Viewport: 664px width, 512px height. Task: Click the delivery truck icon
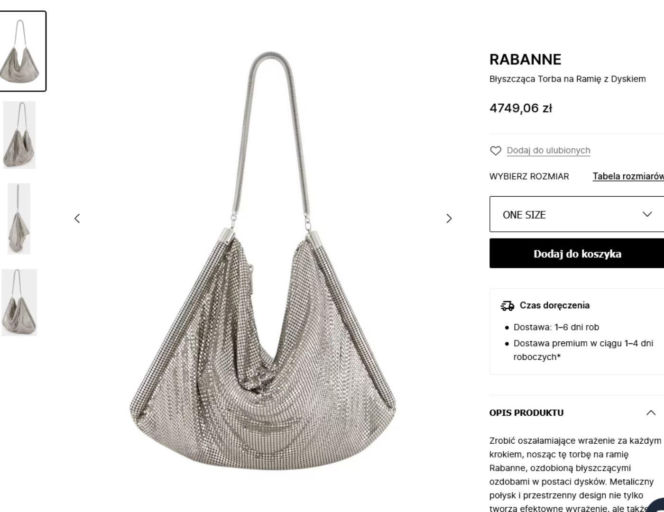[x=507, y=305]
